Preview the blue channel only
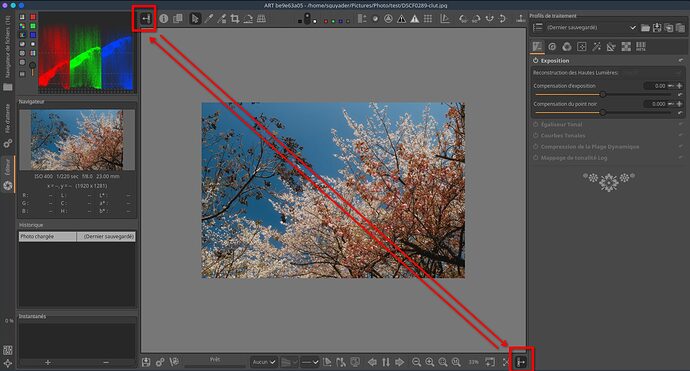This screenshot has width=690, height=371. [341, 21]
